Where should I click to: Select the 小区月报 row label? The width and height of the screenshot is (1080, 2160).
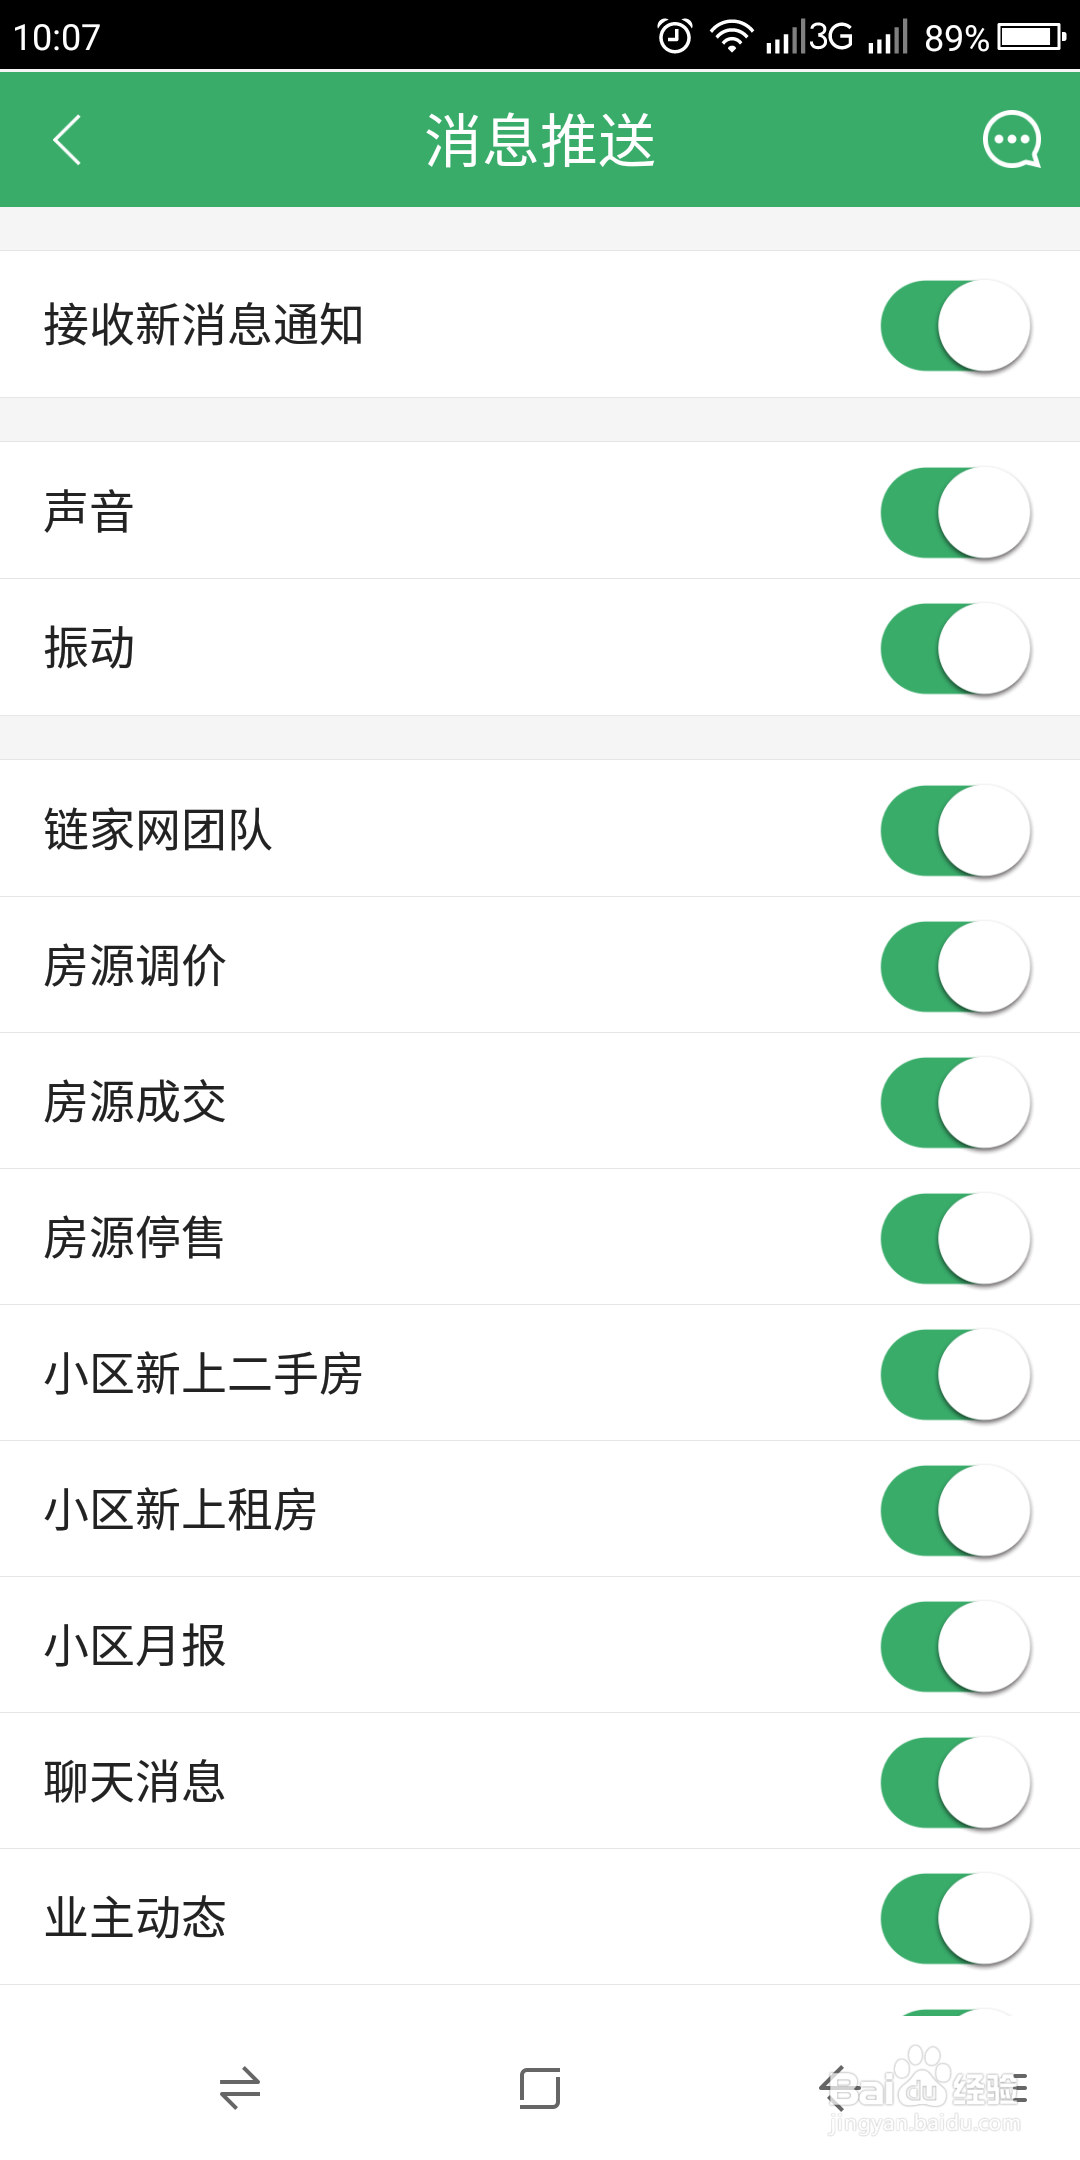click(x=135, y=1646)
